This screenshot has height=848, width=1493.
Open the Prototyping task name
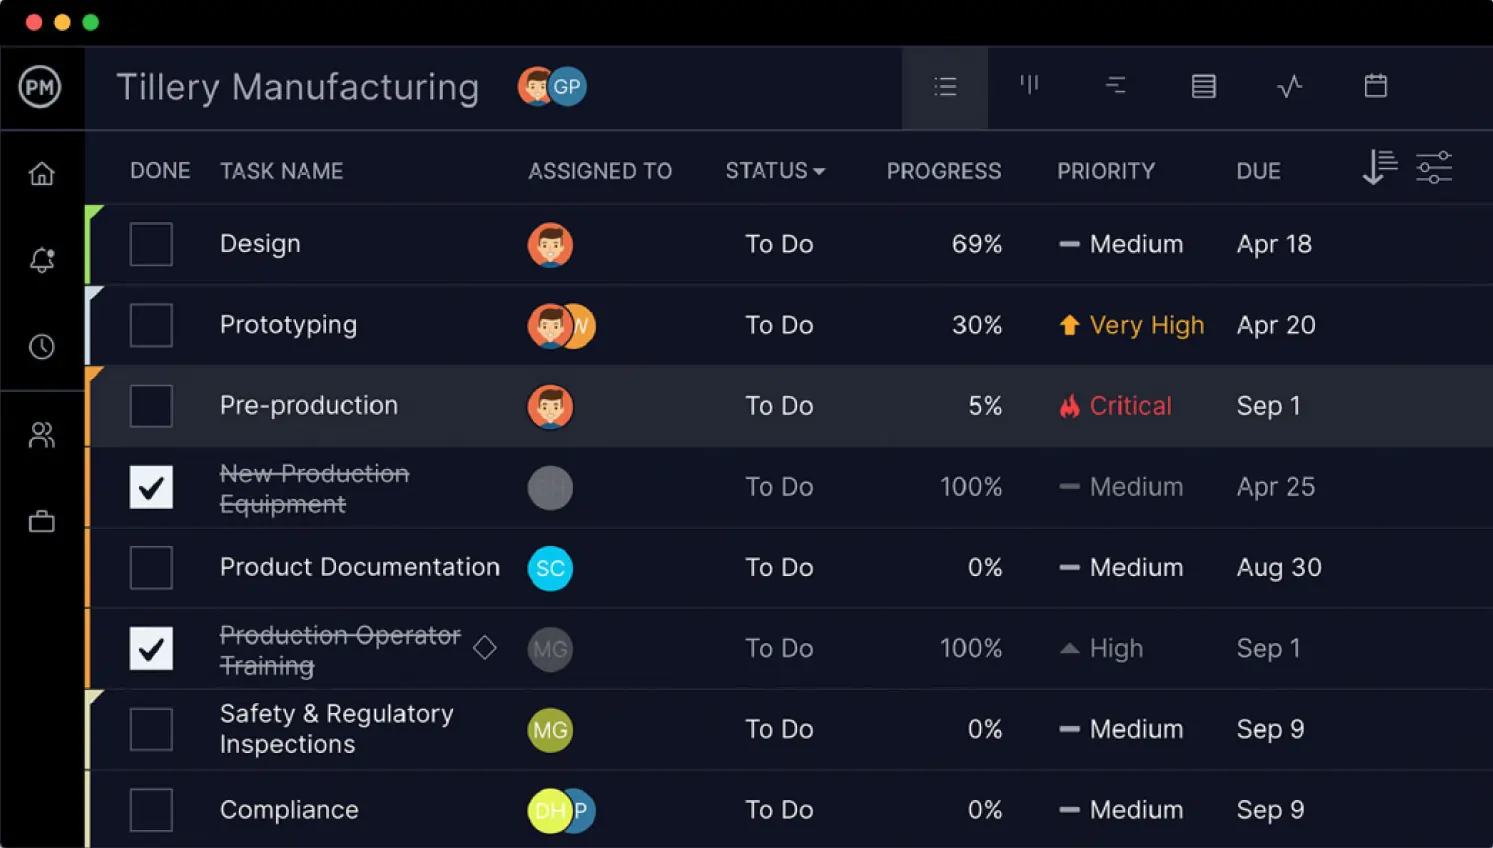(288, 325)
